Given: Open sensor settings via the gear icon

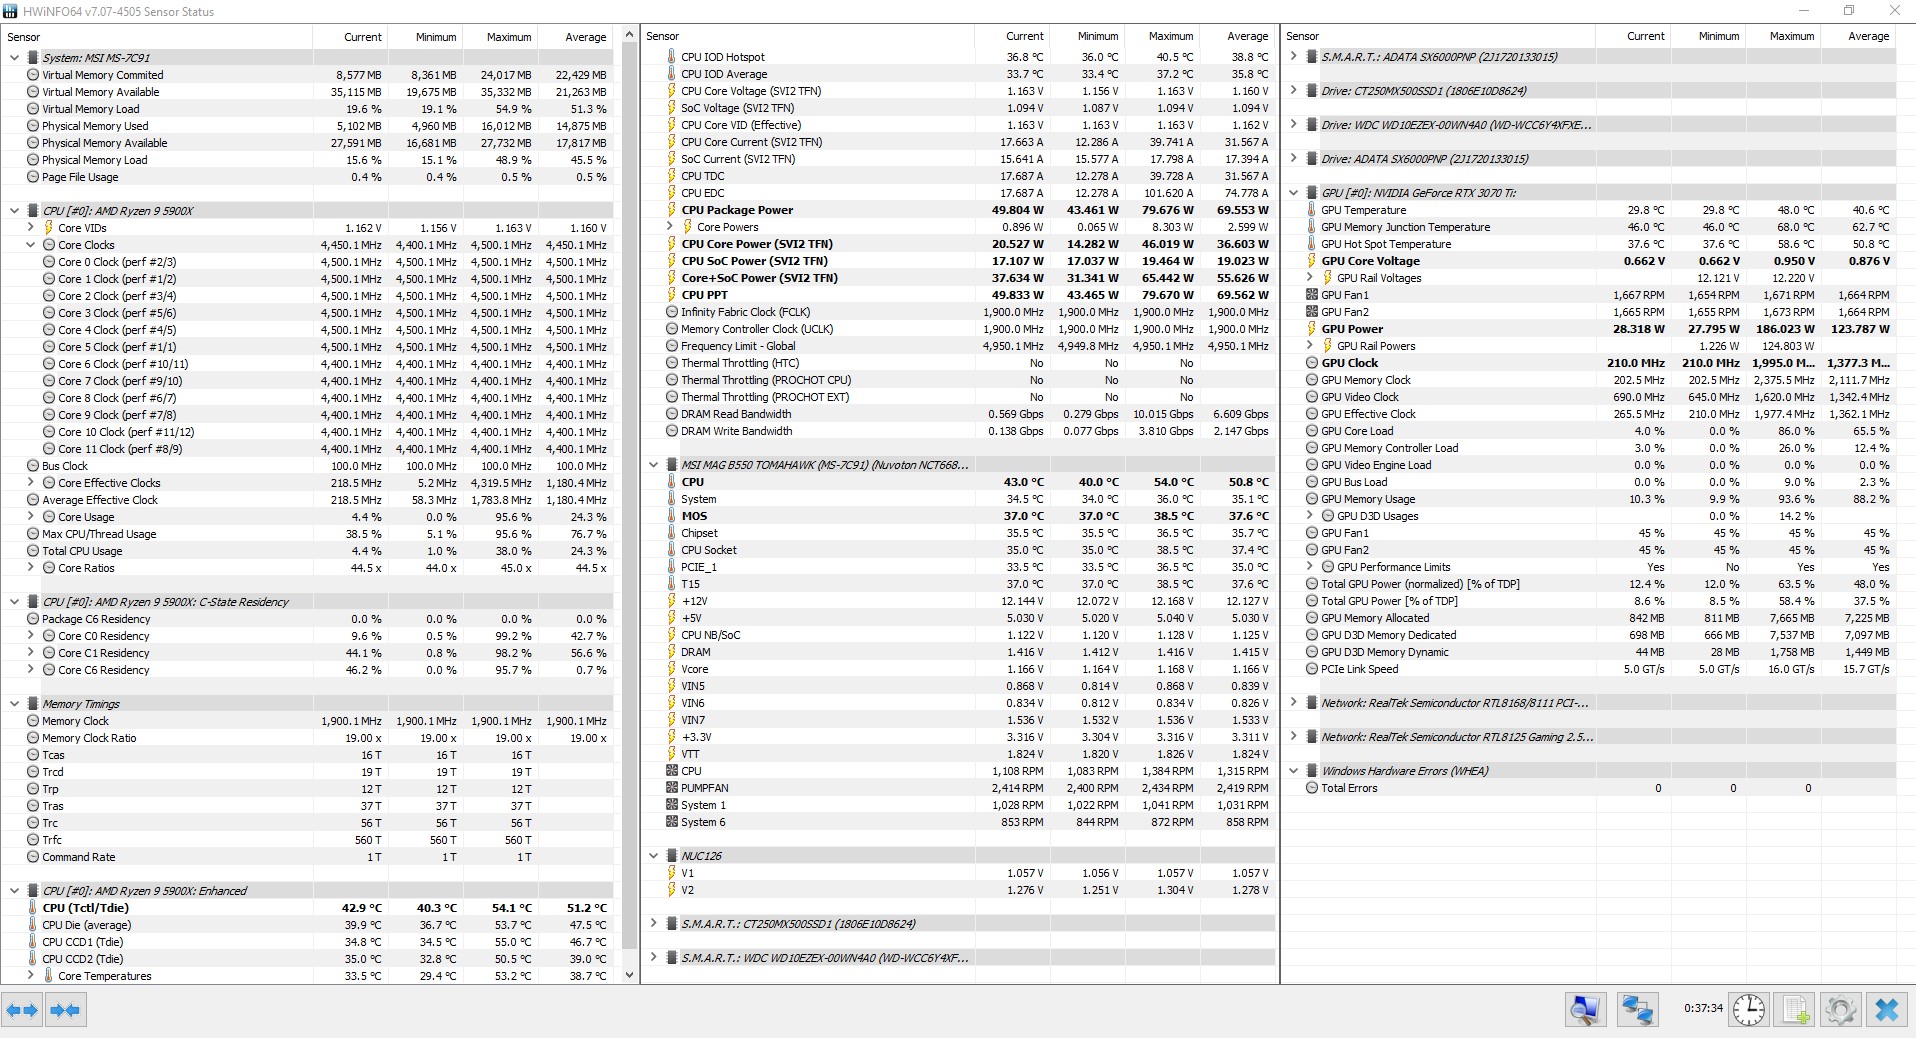Looking at the screenshot, I should pos(1841,1010).
